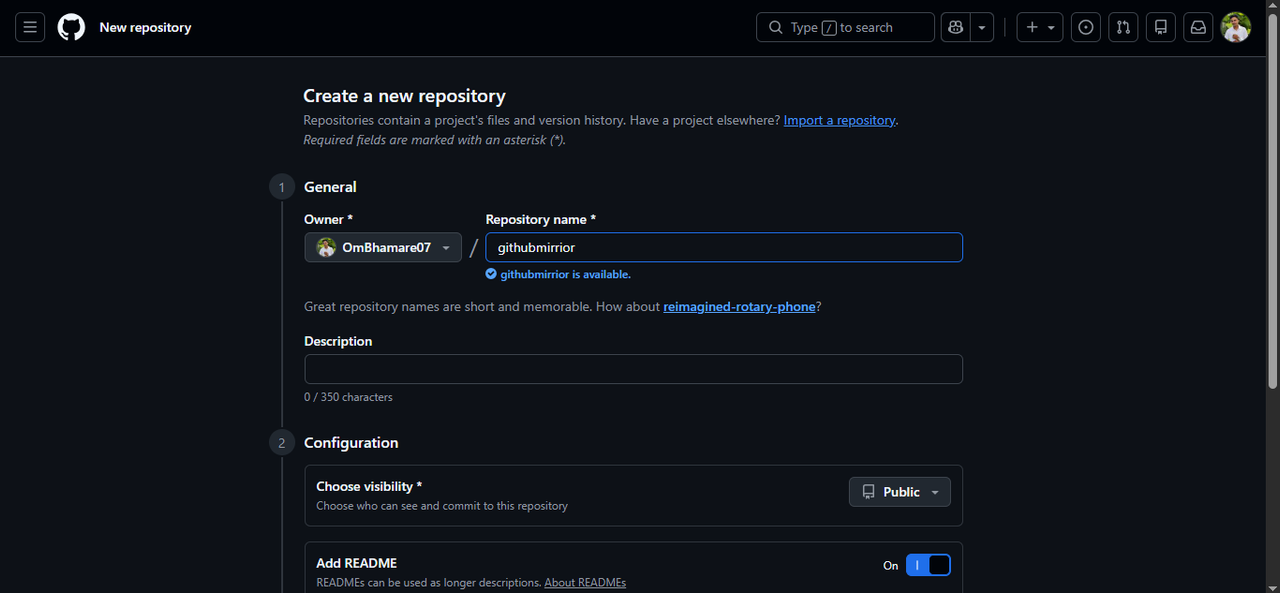This screenshot has height=593, width=1280.
Task: Open the hamburger navigation menu
Action: pos(30,27)
